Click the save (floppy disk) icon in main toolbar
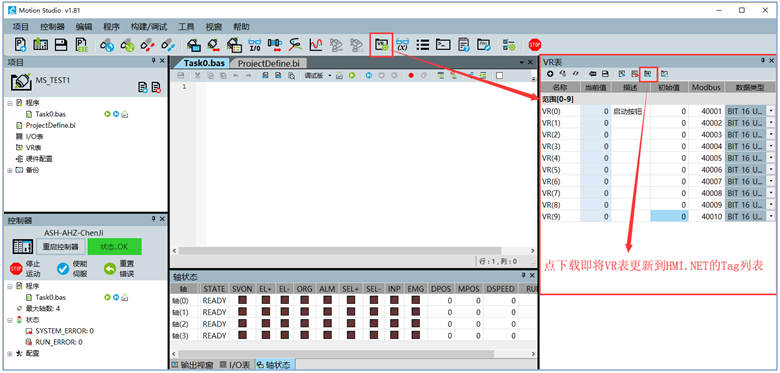This screenshot has height=373, width=780. [61, 45]
